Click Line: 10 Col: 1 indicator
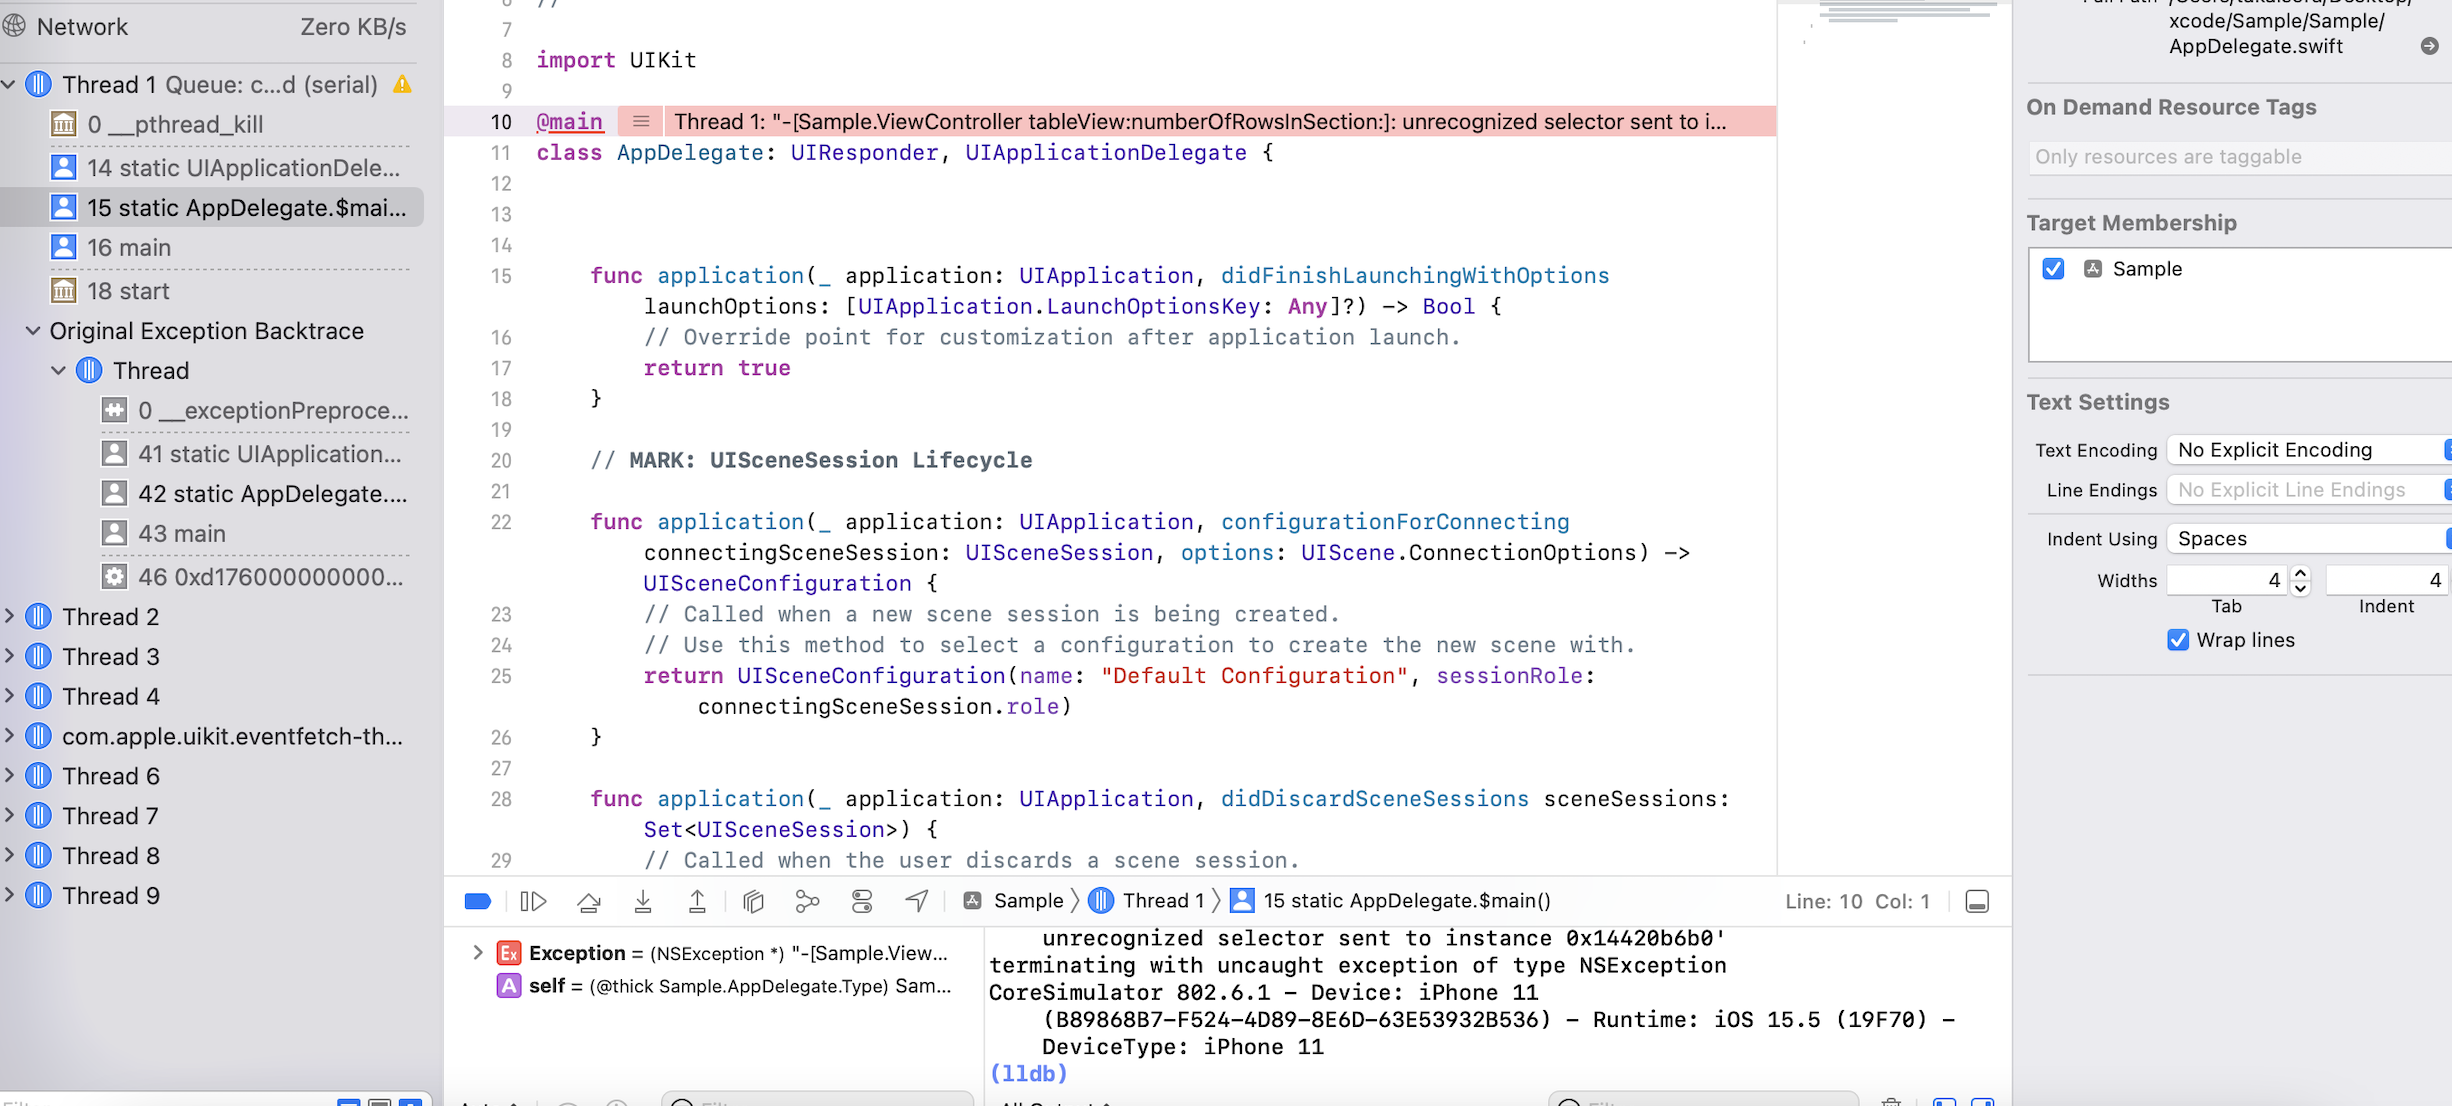Viewport: 2452px width, 1106px height. click(1857, 901)
